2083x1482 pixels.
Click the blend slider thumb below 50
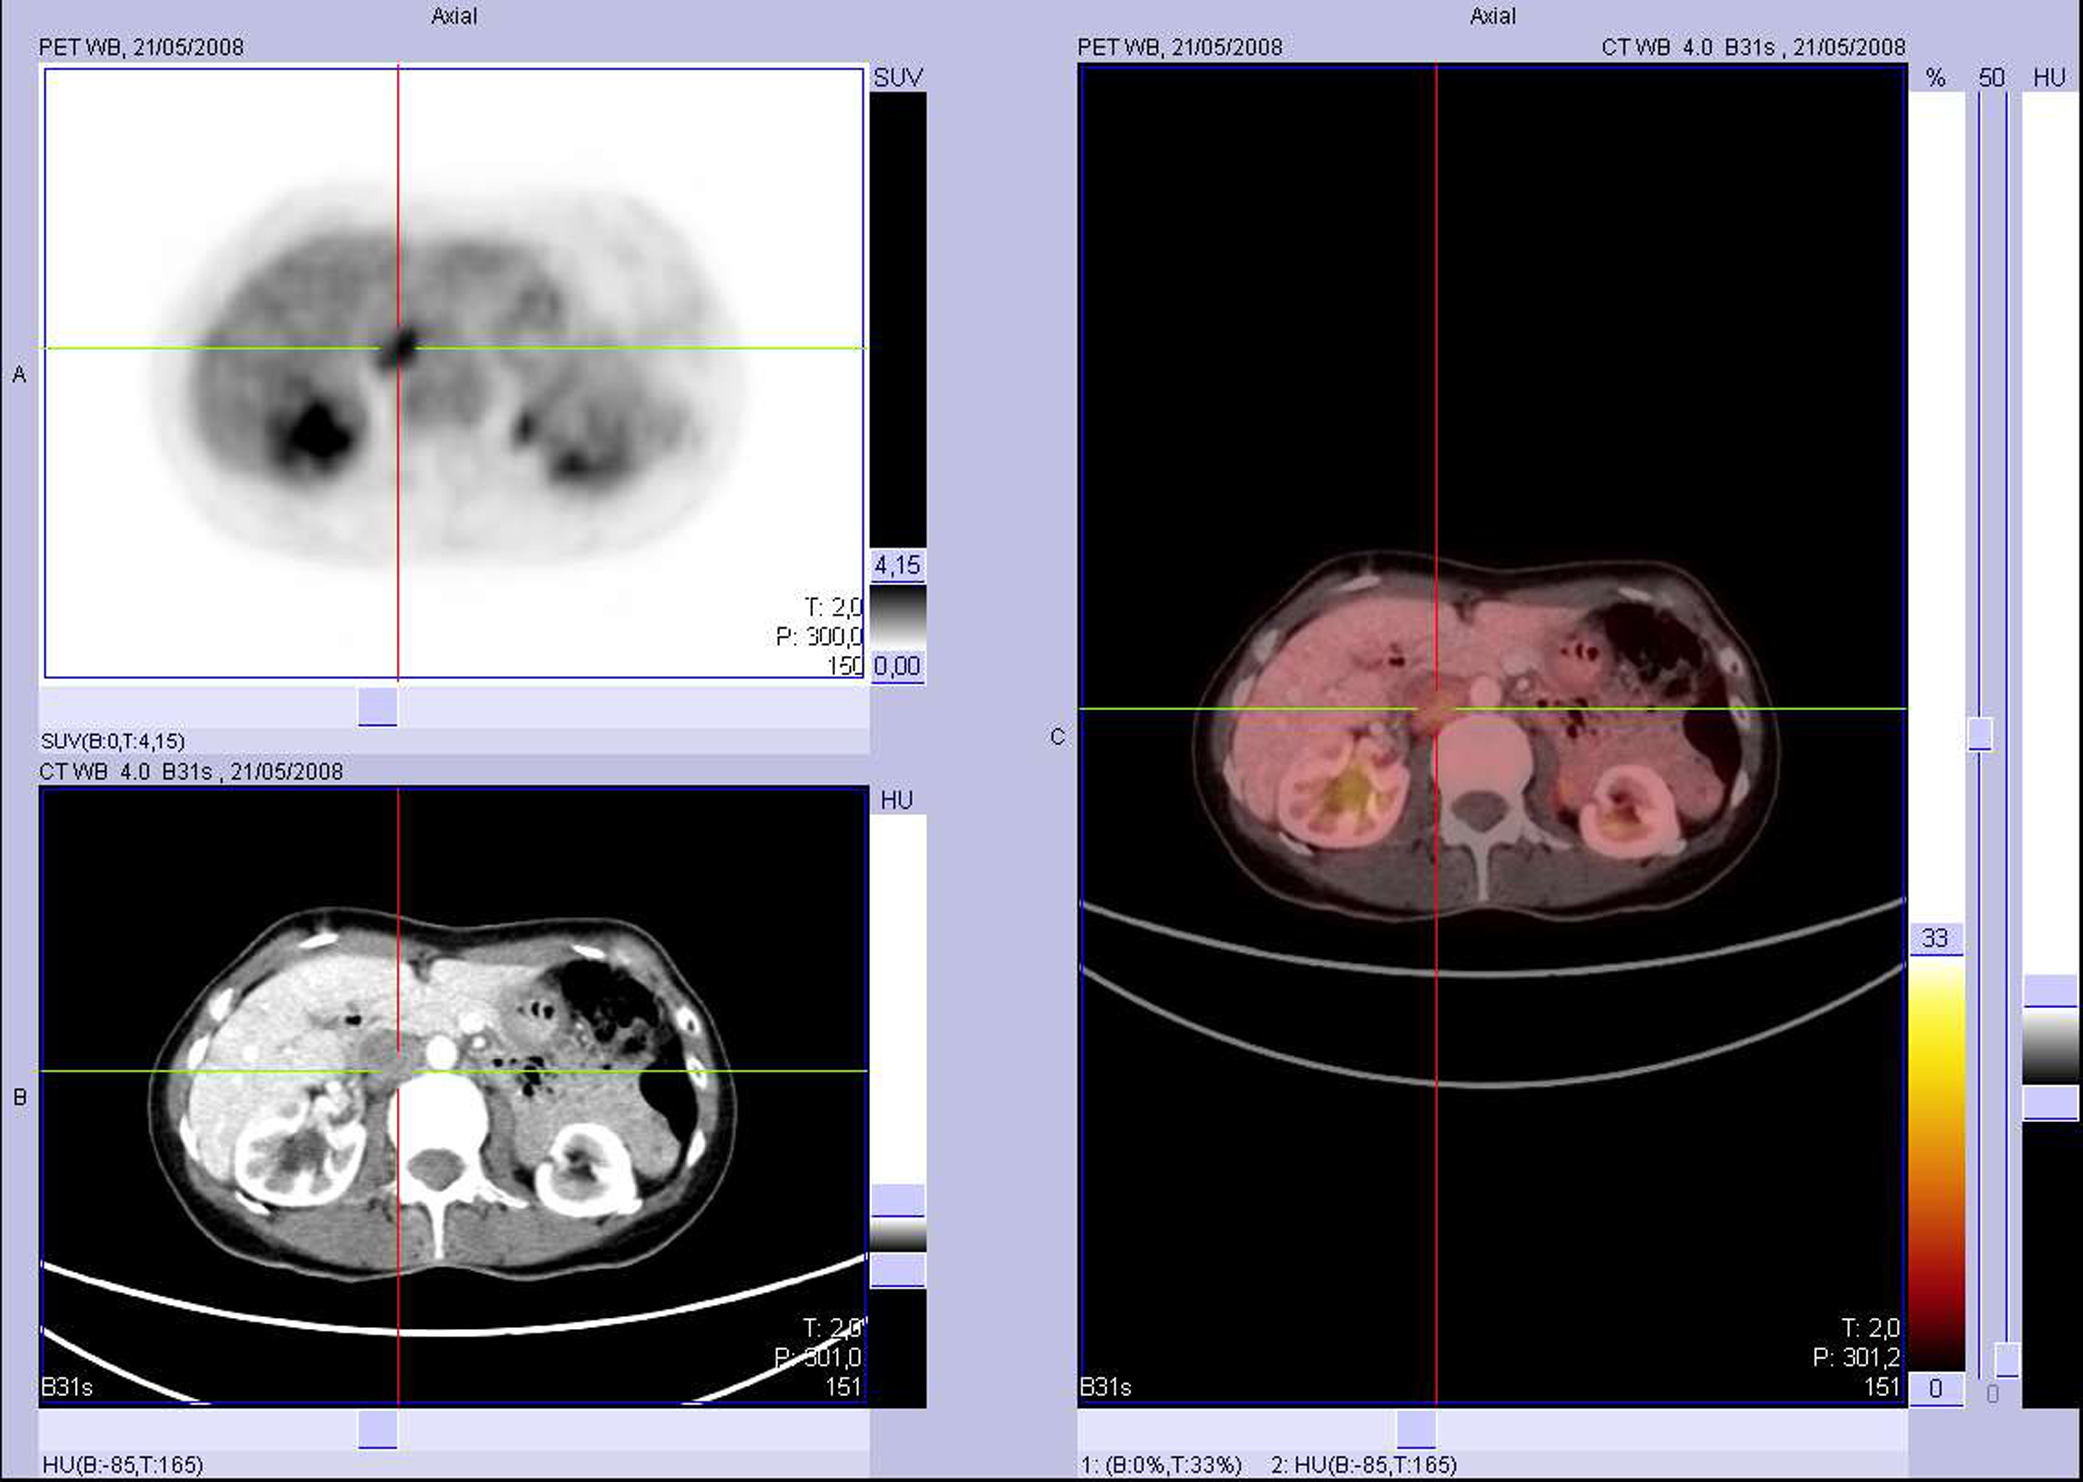(x=1980, y=733)
